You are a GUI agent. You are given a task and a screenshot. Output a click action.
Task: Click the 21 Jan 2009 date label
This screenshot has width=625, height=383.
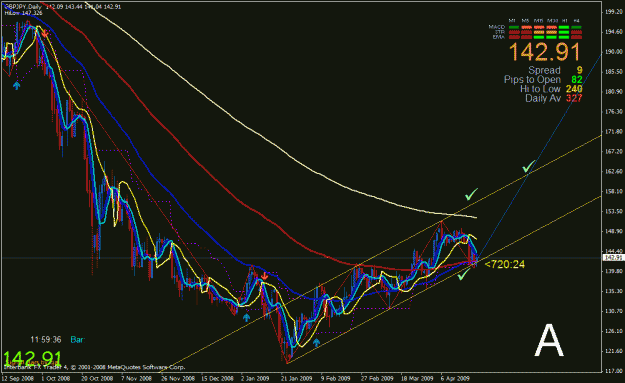point(296,378)
